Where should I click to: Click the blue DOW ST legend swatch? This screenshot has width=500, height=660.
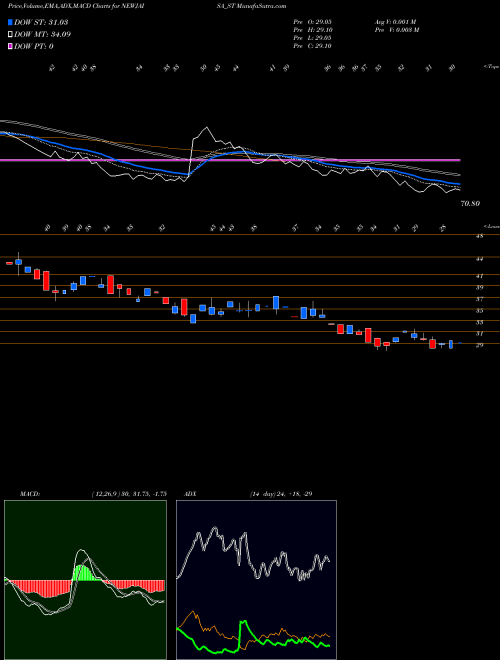coord(10,22)
